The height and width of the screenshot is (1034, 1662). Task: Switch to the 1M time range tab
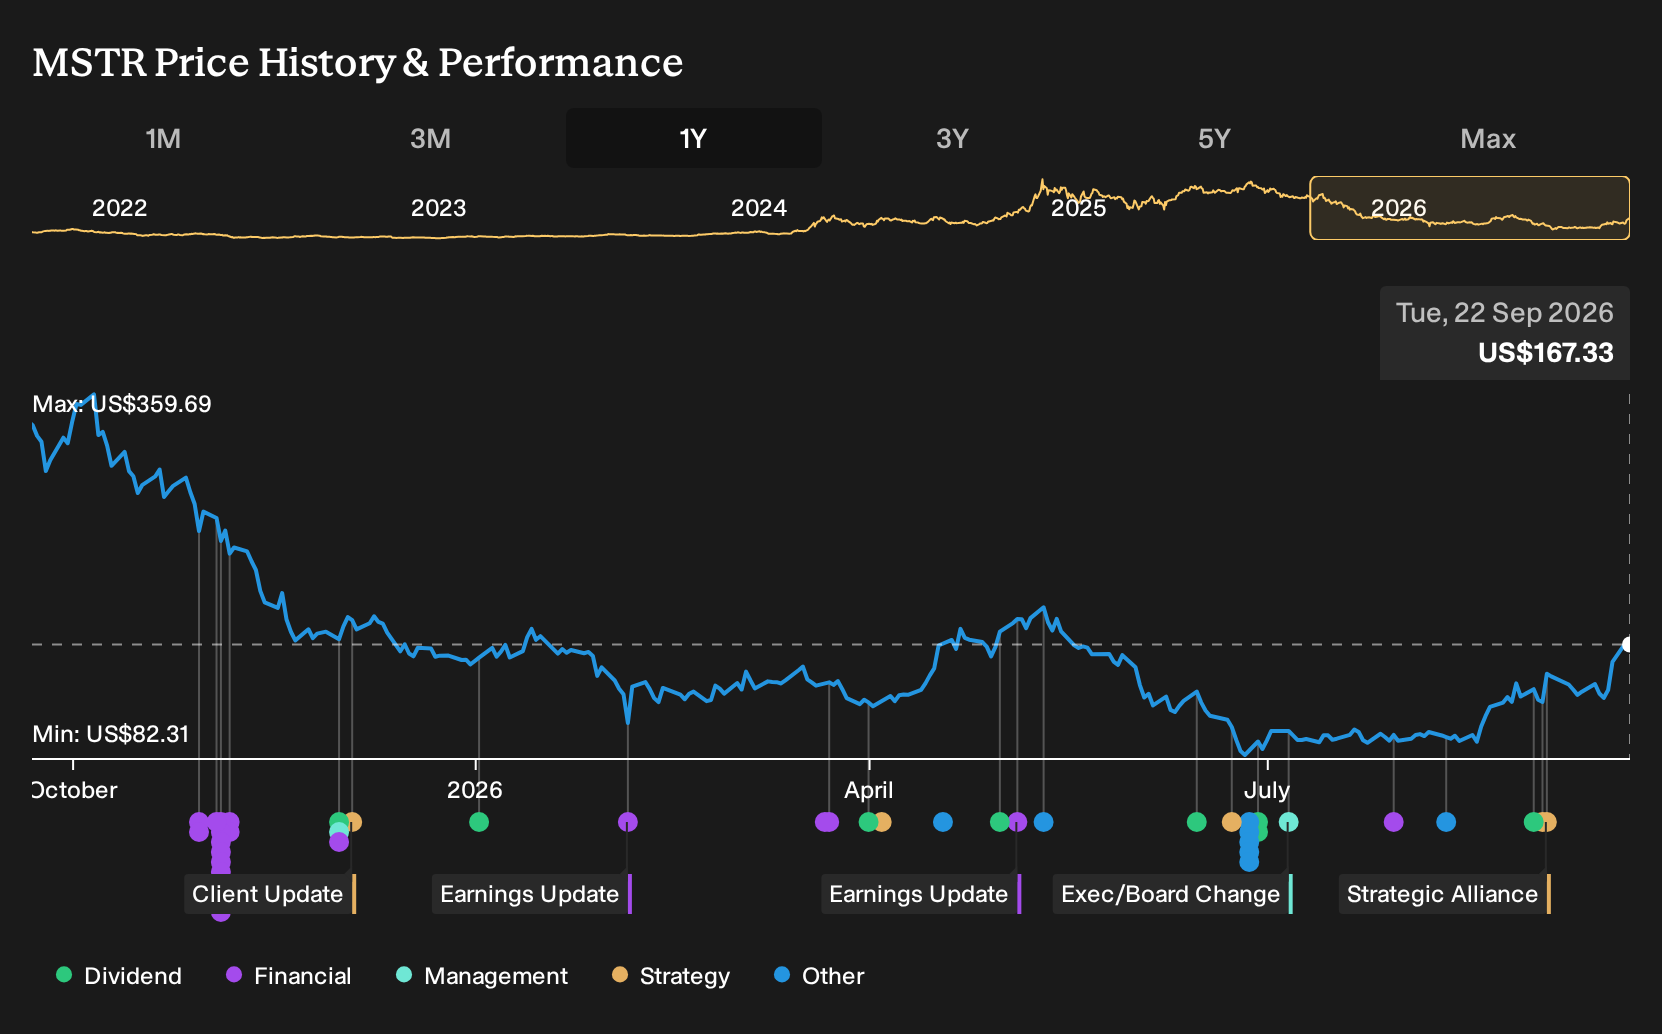[x=163, y=138]
